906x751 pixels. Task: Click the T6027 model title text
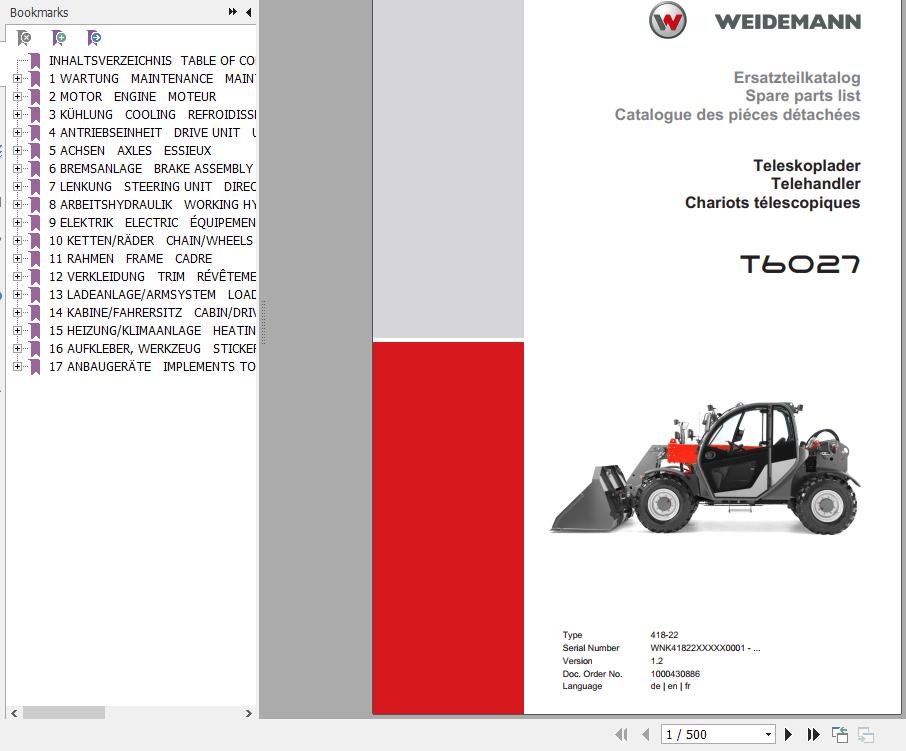[800, 264]
